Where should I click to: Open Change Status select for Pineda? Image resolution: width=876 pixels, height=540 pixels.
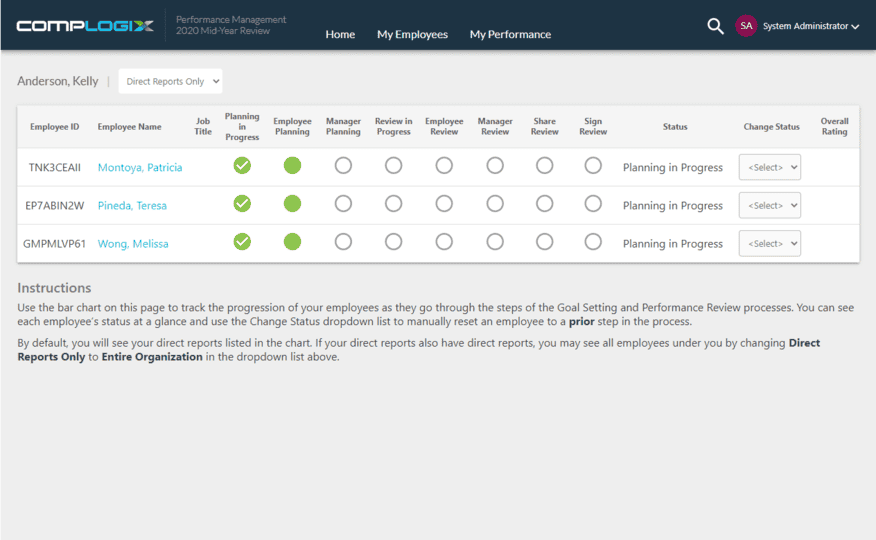pyautogui.click(x=770, y=206)
